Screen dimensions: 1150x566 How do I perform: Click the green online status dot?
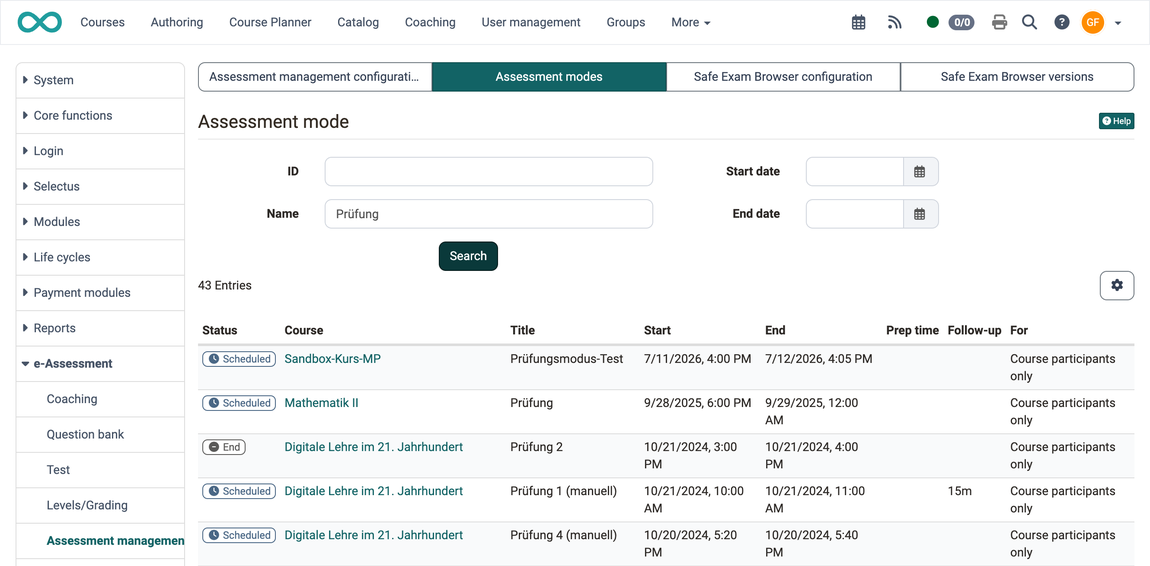(x=933, y=22)
